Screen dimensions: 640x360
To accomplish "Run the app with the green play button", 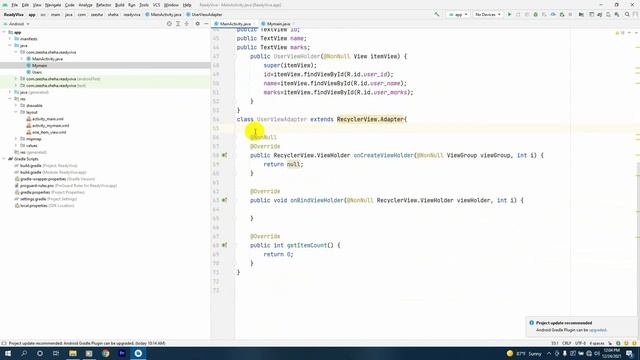I will [x=509, y=14].
